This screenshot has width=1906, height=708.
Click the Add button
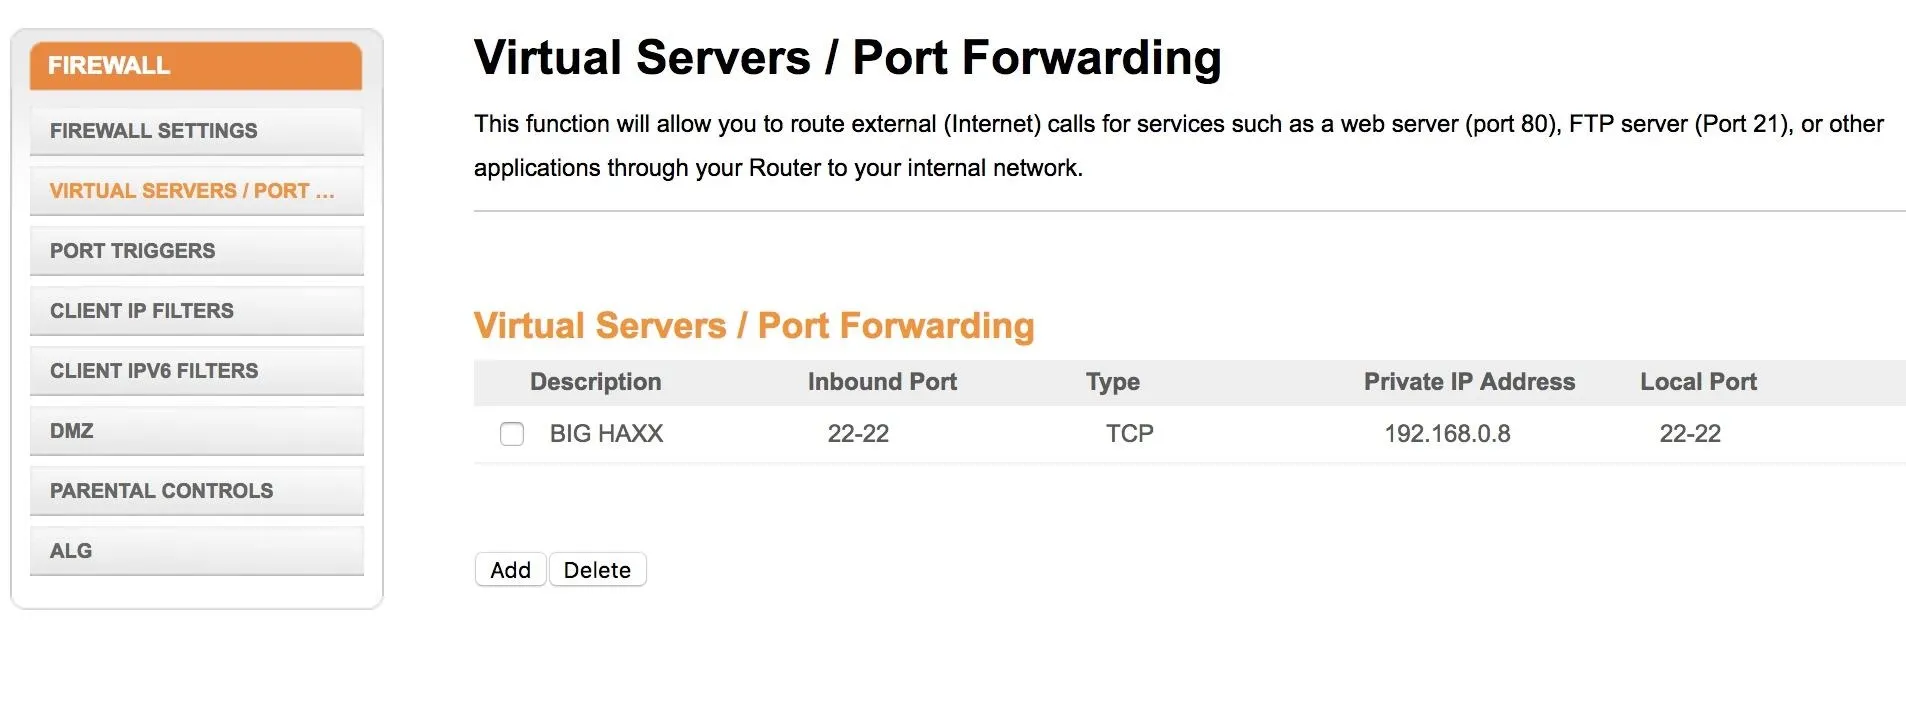click(x=510, y=570)
